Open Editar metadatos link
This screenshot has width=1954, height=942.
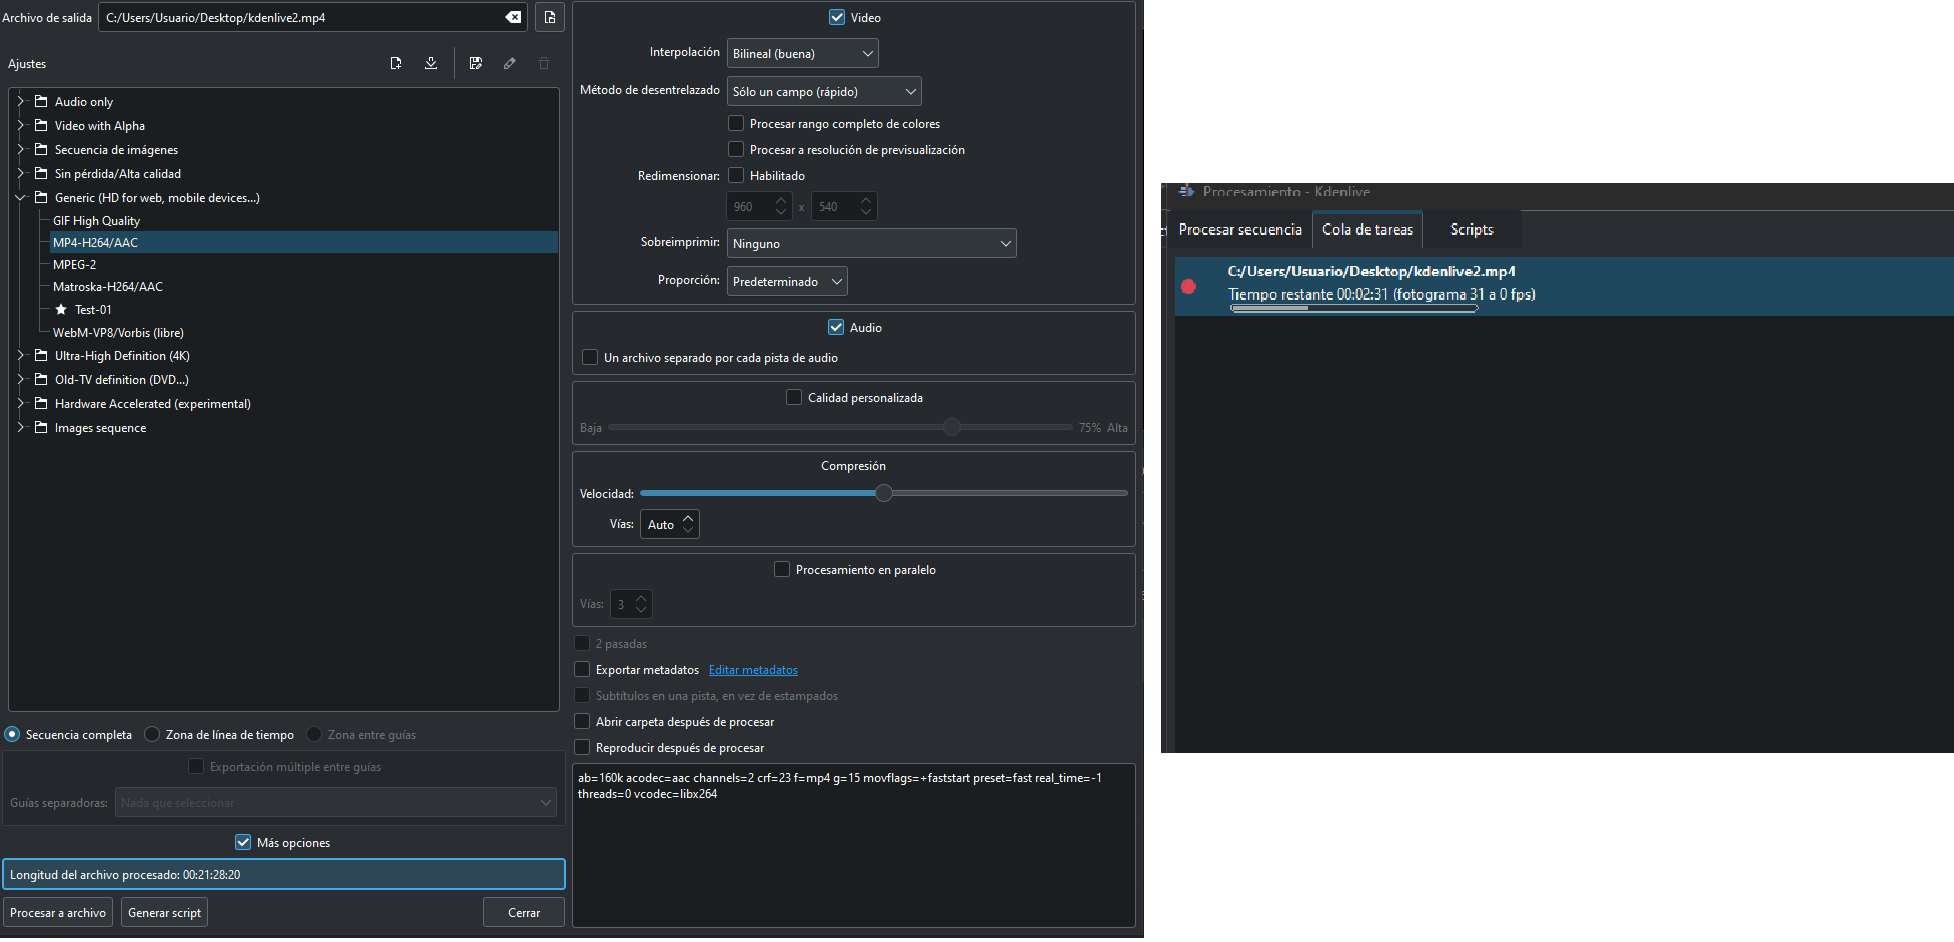pos(753,670)
